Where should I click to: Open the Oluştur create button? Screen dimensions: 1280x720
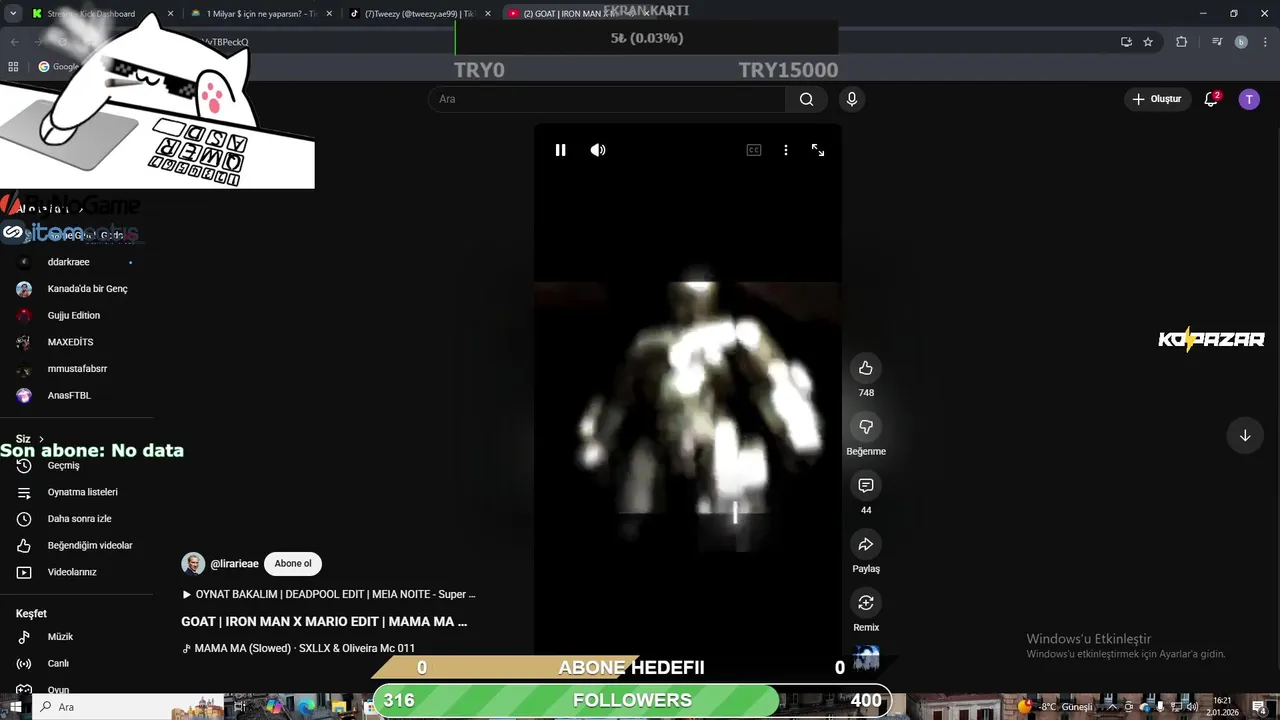click(x=1156, y=99)
